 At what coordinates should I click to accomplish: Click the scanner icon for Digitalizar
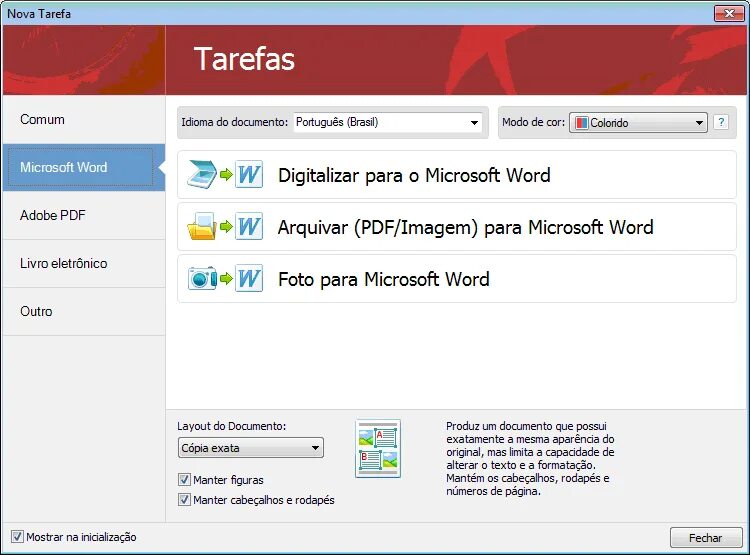pos(202,175)
